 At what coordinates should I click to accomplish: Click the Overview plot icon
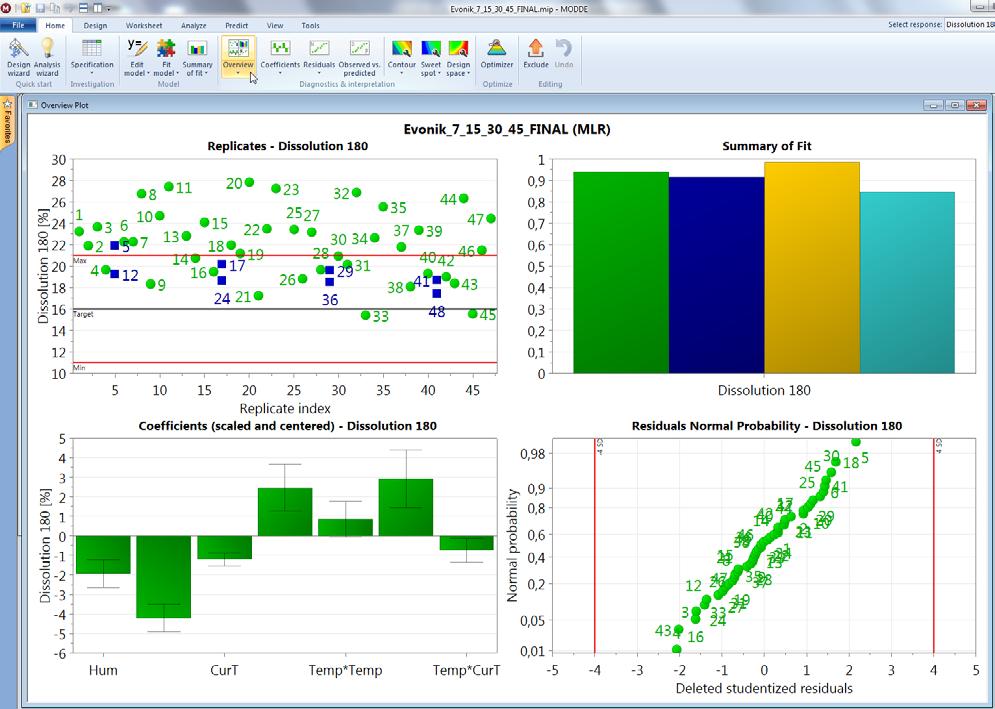click(238, 48)
